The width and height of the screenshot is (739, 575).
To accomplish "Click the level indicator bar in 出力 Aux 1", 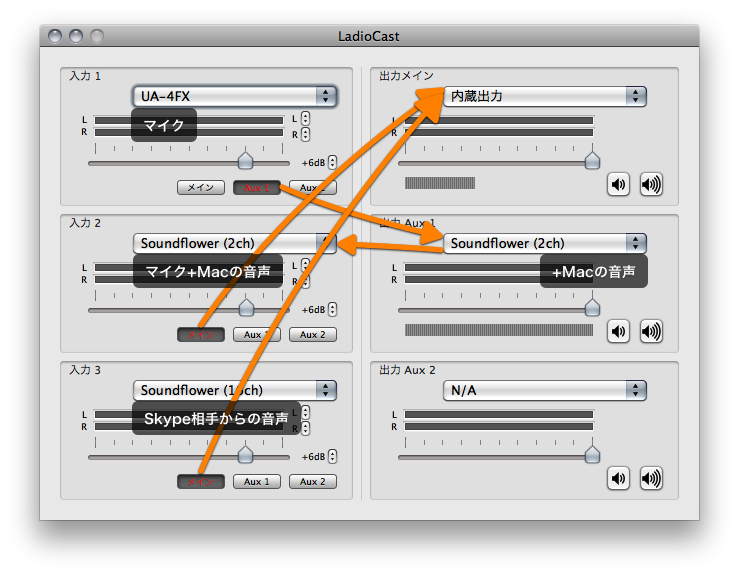I will click(499, 330).
